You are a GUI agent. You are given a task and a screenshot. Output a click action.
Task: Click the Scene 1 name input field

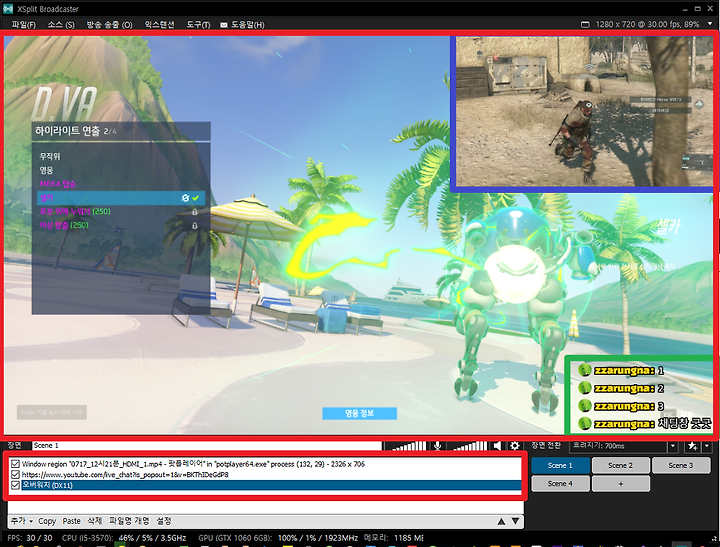tap(207, 445)
